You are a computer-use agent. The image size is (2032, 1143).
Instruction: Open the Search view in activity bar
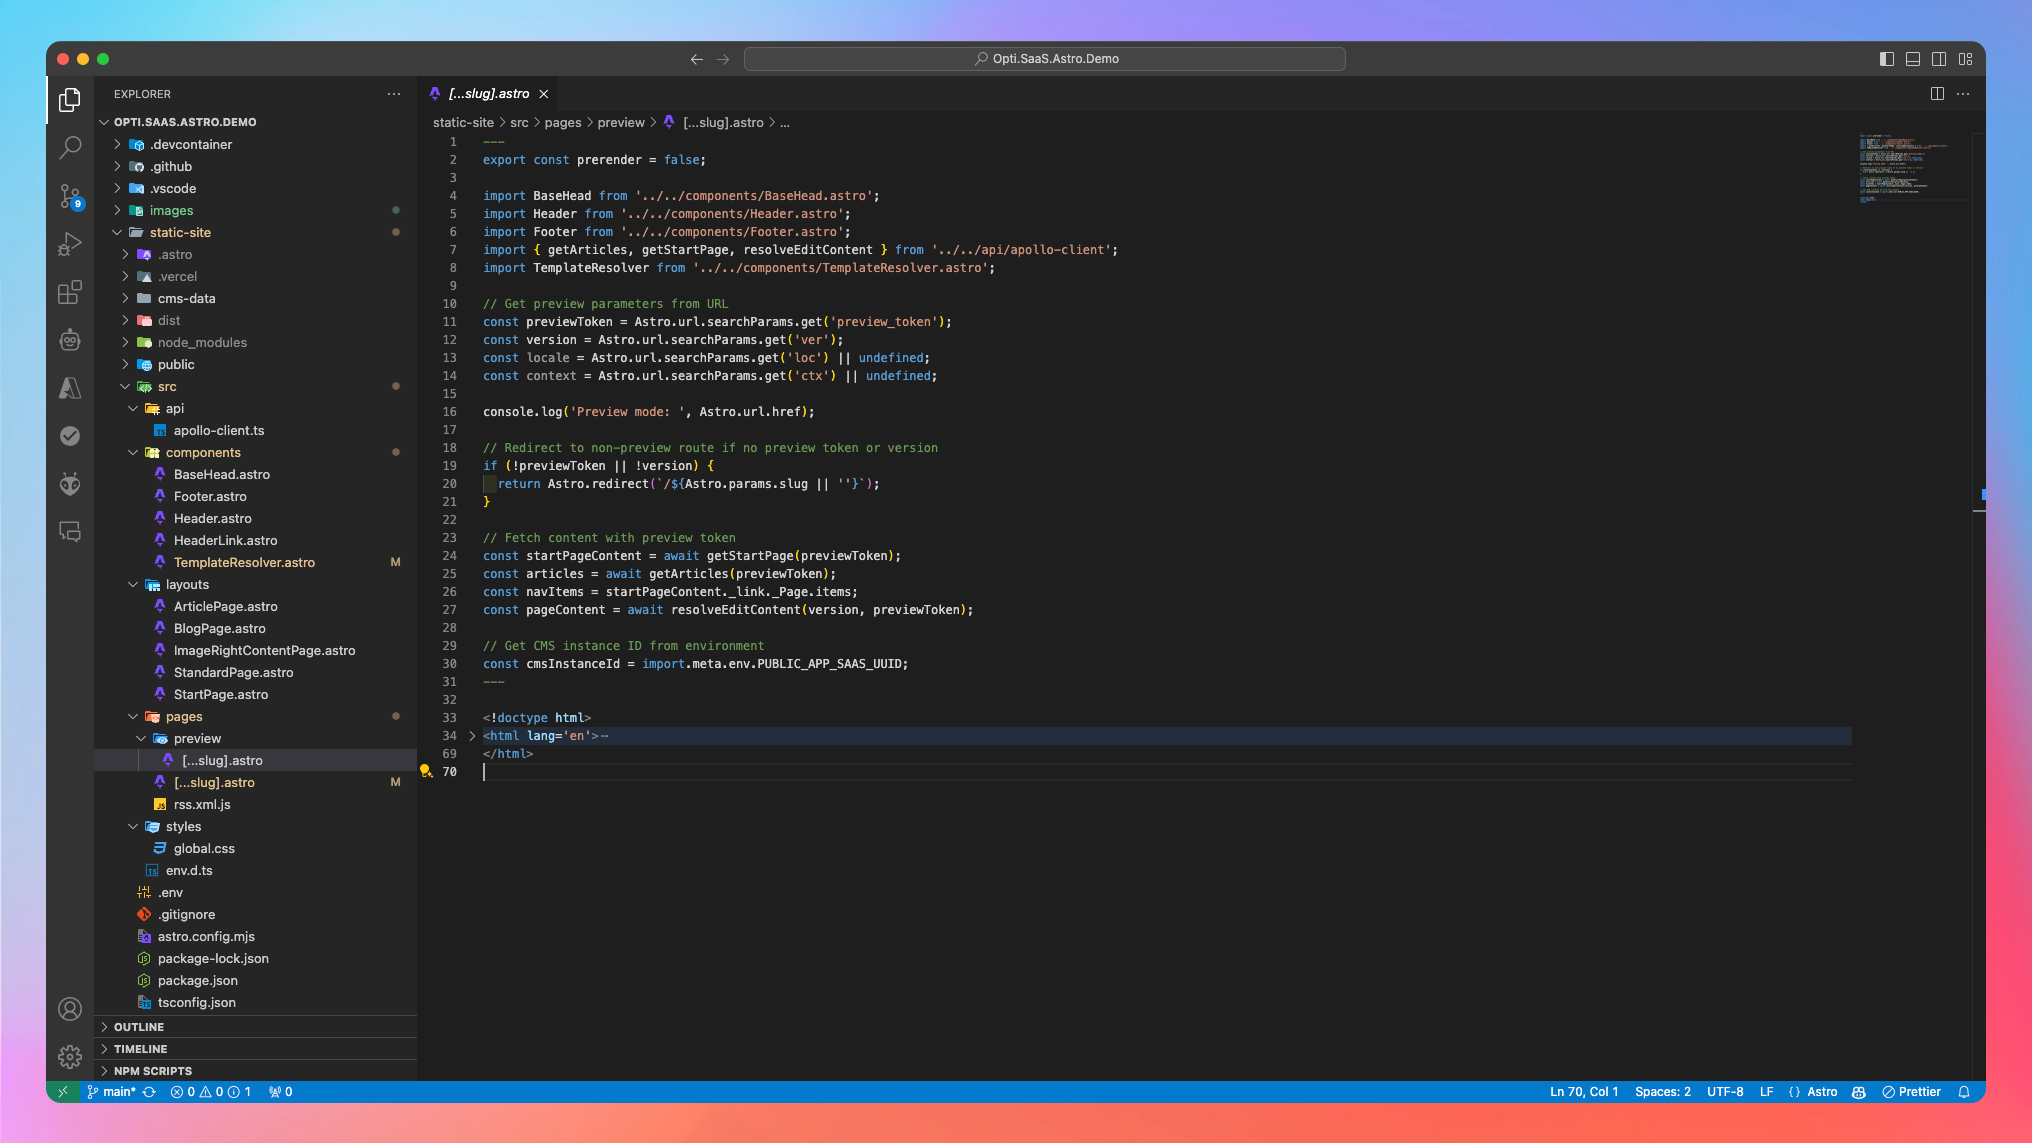pos(70,147)
